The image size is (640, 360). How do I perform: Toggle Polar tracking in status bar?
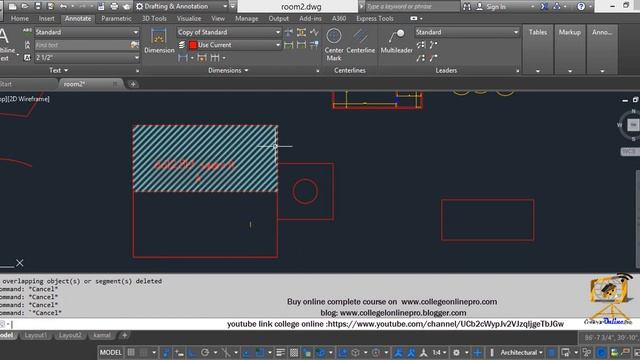[205, 352]
